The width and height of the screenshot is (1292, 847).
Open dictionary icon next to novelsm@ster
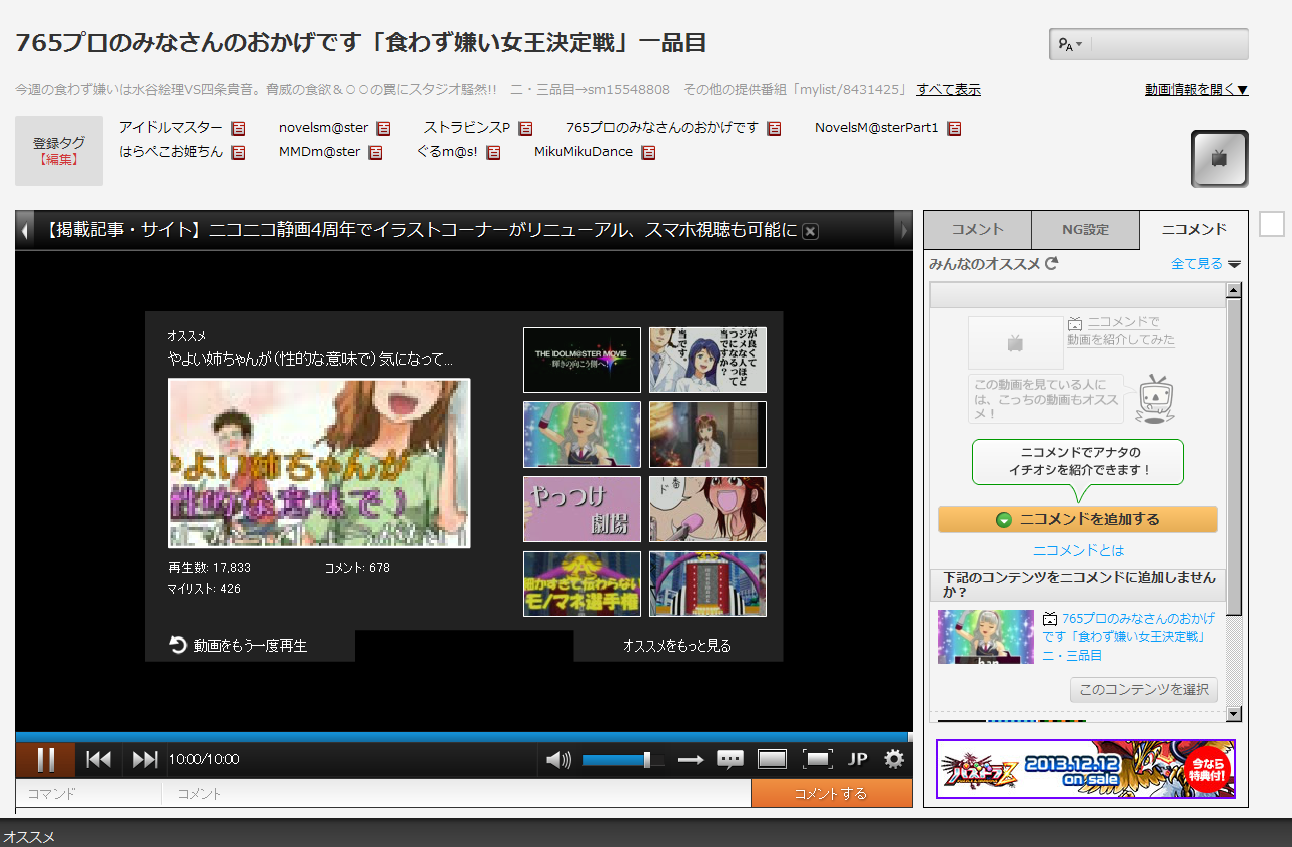click(x=383, y=128)
